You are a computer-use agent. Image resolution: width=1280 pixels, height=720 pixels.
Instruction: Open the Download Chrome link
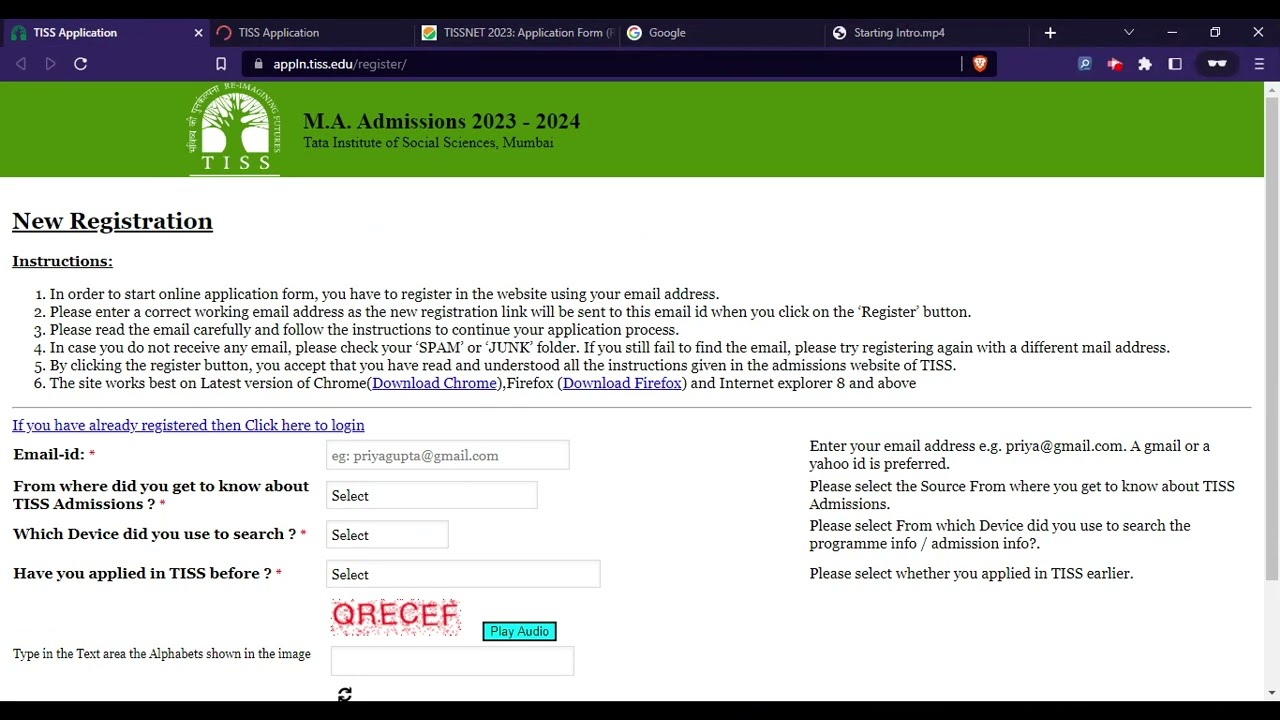coord(434,383)
